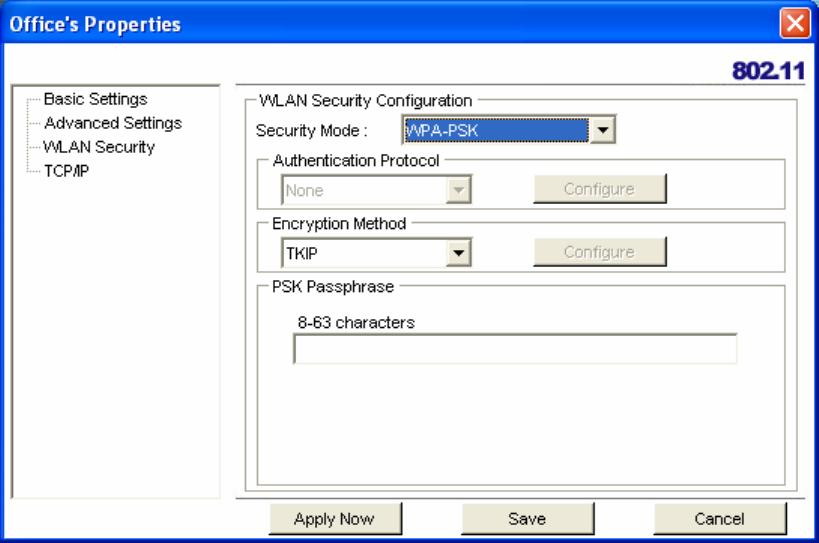819x543 pixels.
Task: Save the WLAN security settings
Action: click(x=527, y=519)
